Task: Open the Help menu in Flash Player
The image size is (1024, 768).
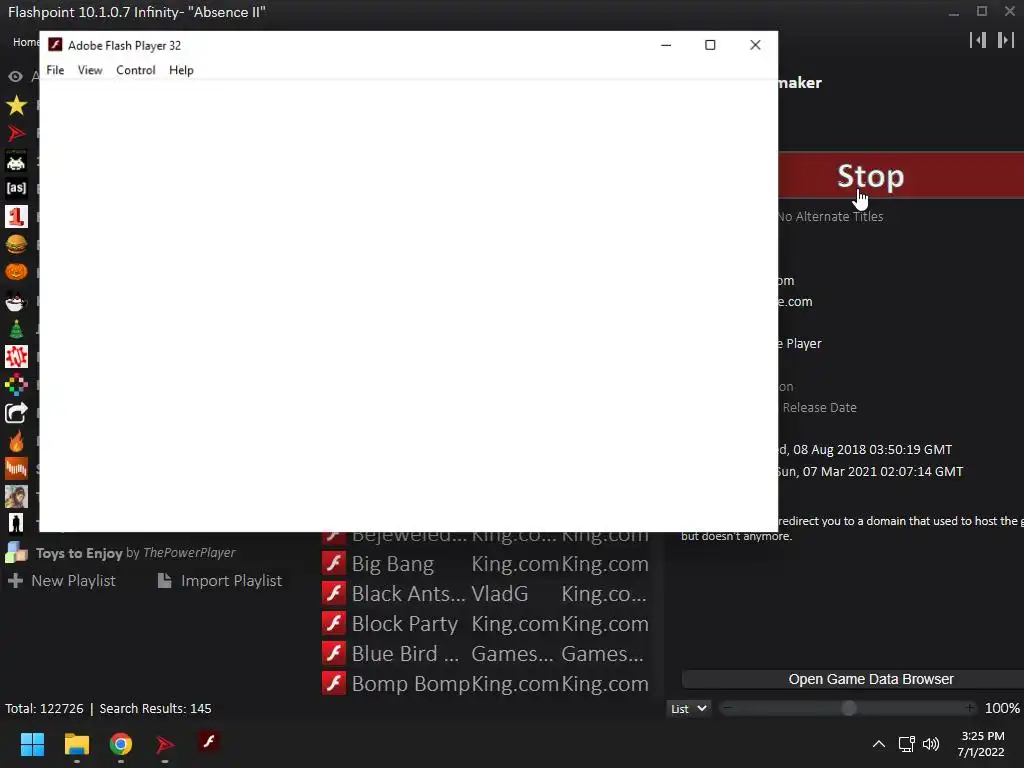Action: [x=181, y=70]
